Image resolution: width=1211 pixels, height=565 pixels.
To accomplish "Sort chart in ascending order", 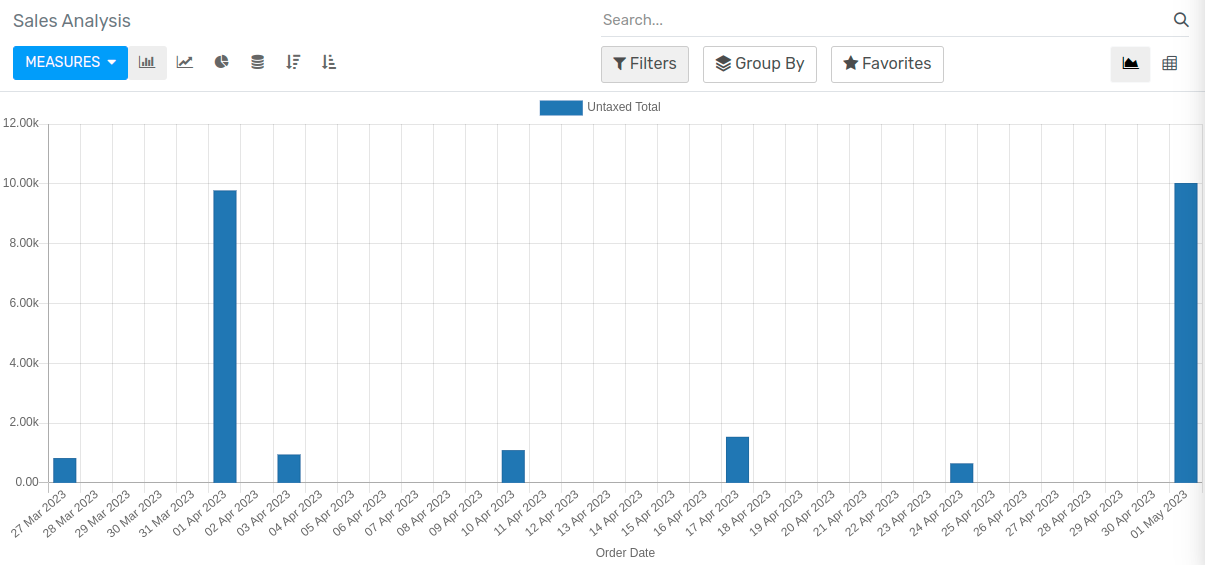I will 329,63.
